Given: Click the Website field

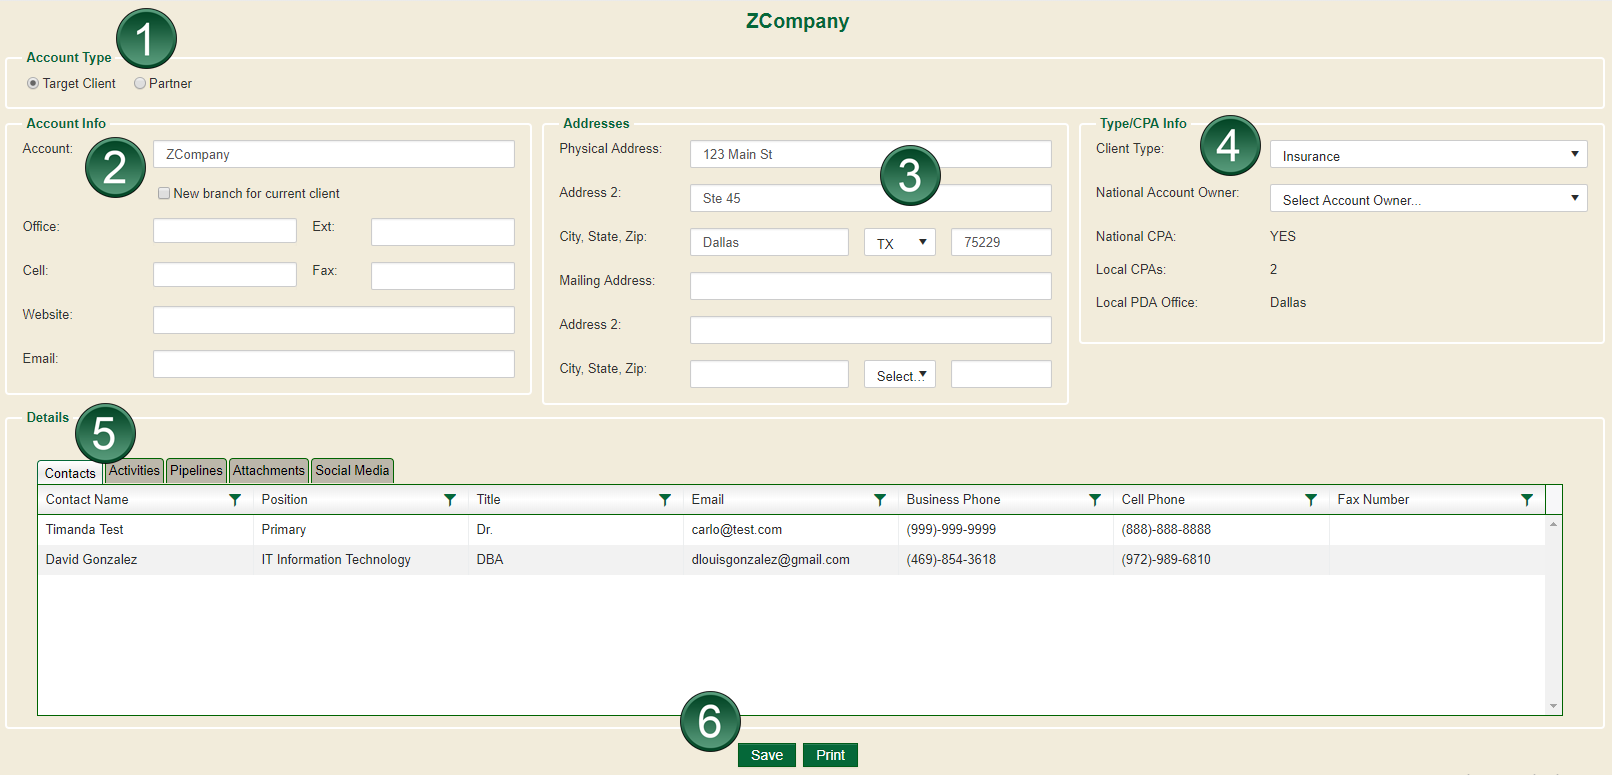Looking at the screenshot, I should (x=334, y=320).
